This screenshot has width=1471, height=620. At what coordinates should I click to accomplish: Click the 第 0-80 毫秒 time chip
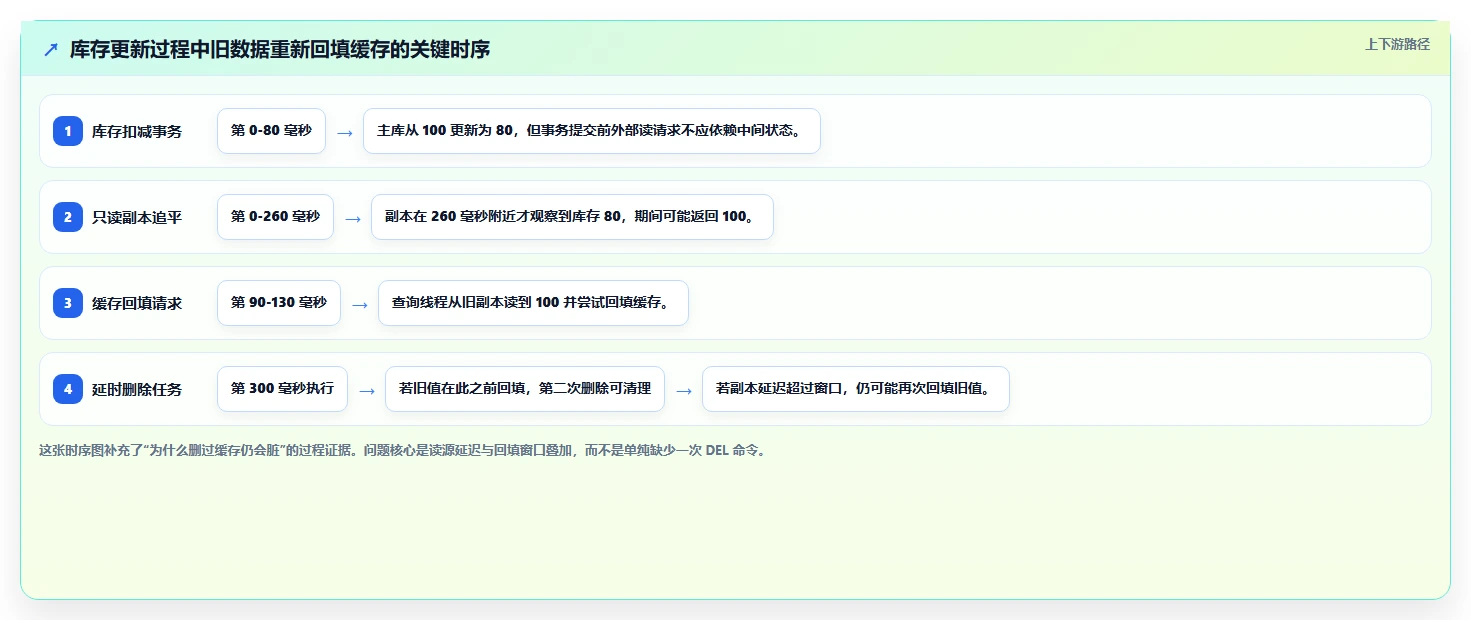coord(271,131)
